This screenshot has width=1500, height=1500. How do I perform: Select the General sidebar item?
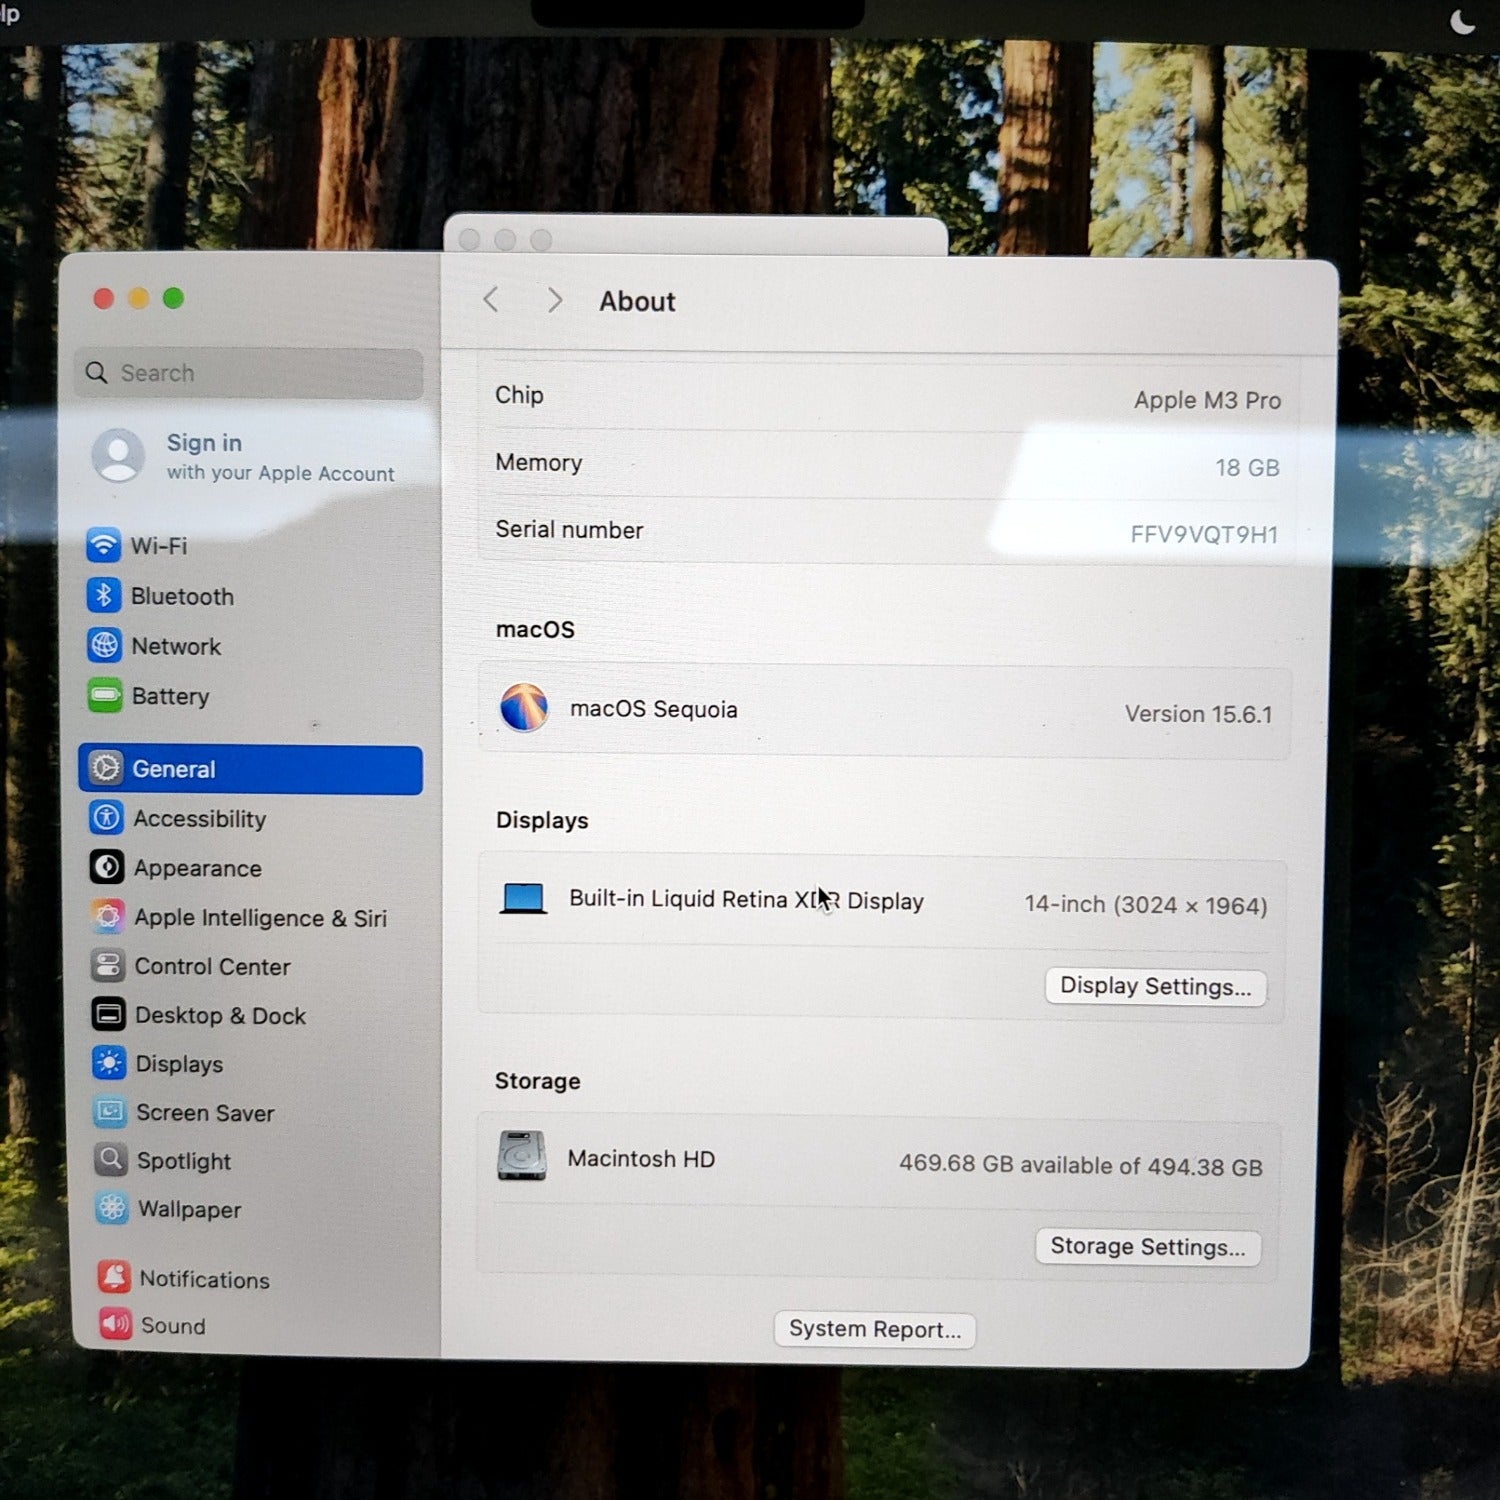[250, 769]
